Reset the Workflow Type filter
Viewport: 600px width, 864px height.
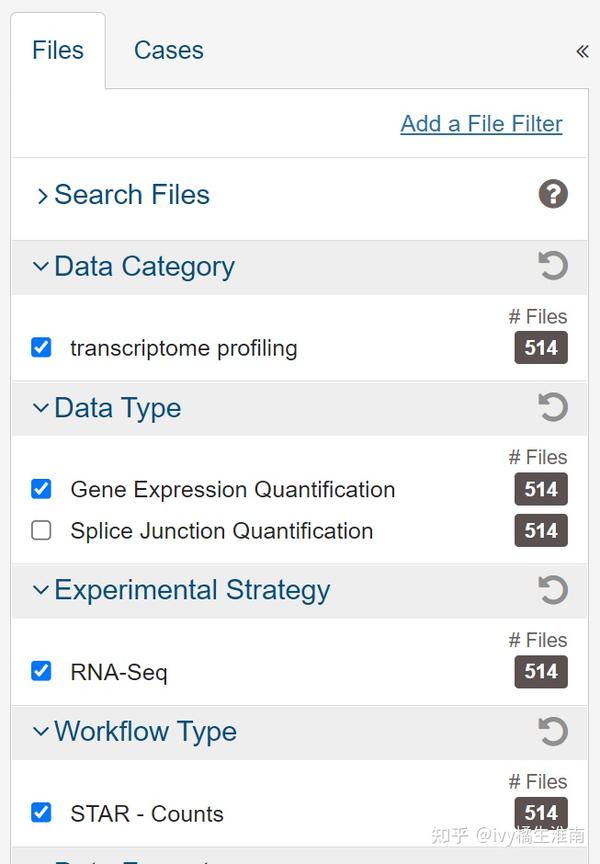coord(553,731)
